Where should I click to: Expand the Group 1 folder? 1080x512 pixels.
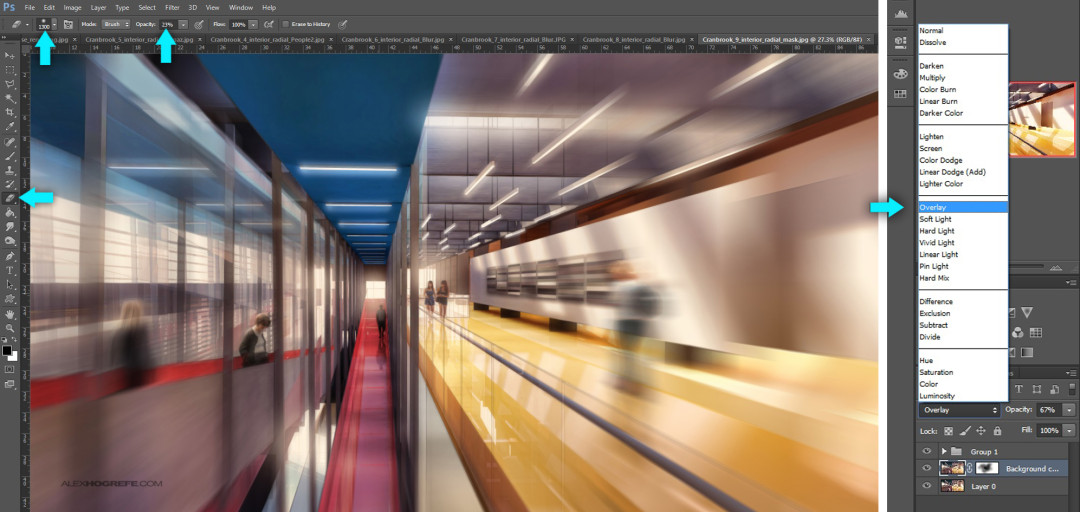(944, 451)
